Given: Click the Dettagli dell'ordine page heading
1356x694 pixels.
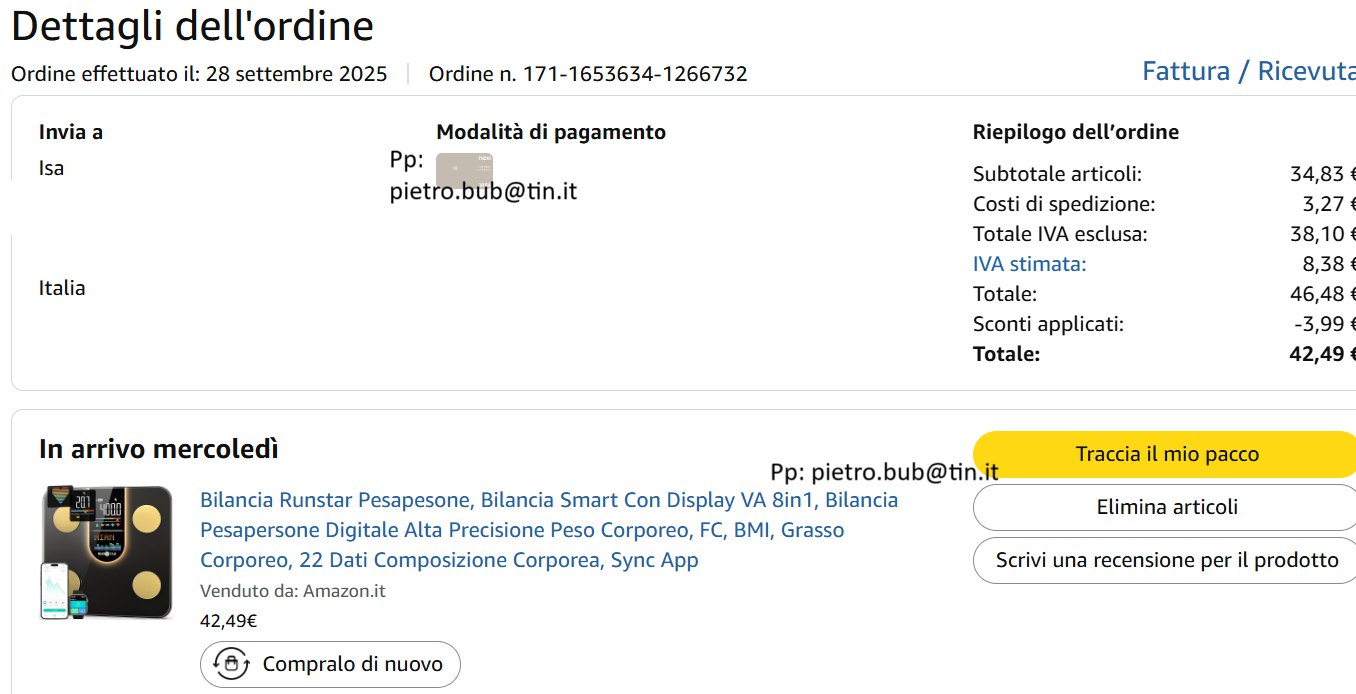Looking at the screenshot, I should (192, 26).
